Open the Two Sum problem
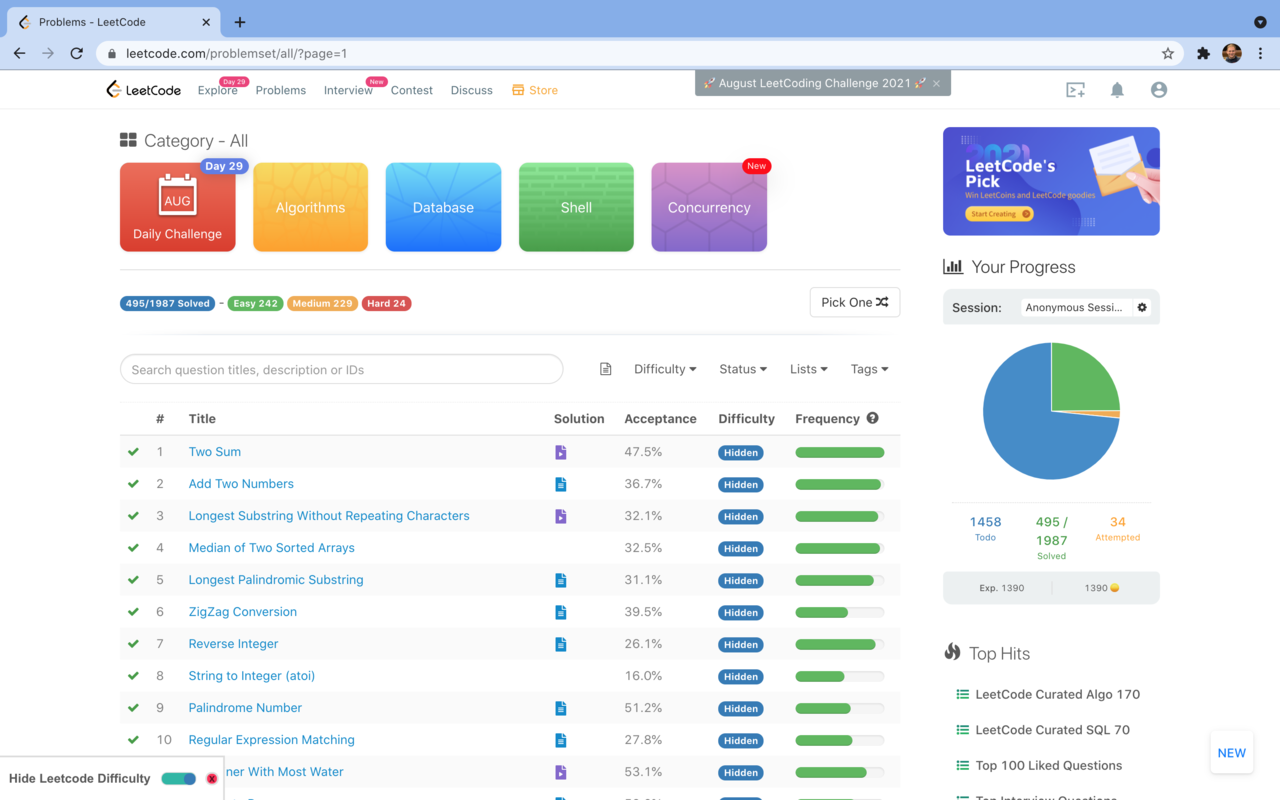The image size is (1280, 800). click(215, 452)
